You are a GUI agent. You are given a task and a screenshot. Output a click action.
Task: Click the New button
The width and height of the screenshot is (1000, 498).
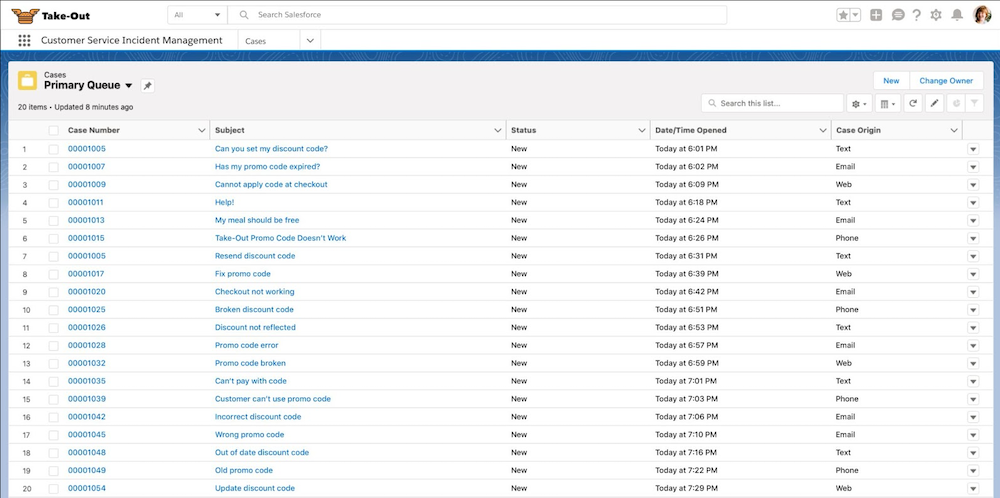pyautogui.click(x=891, y=80)
